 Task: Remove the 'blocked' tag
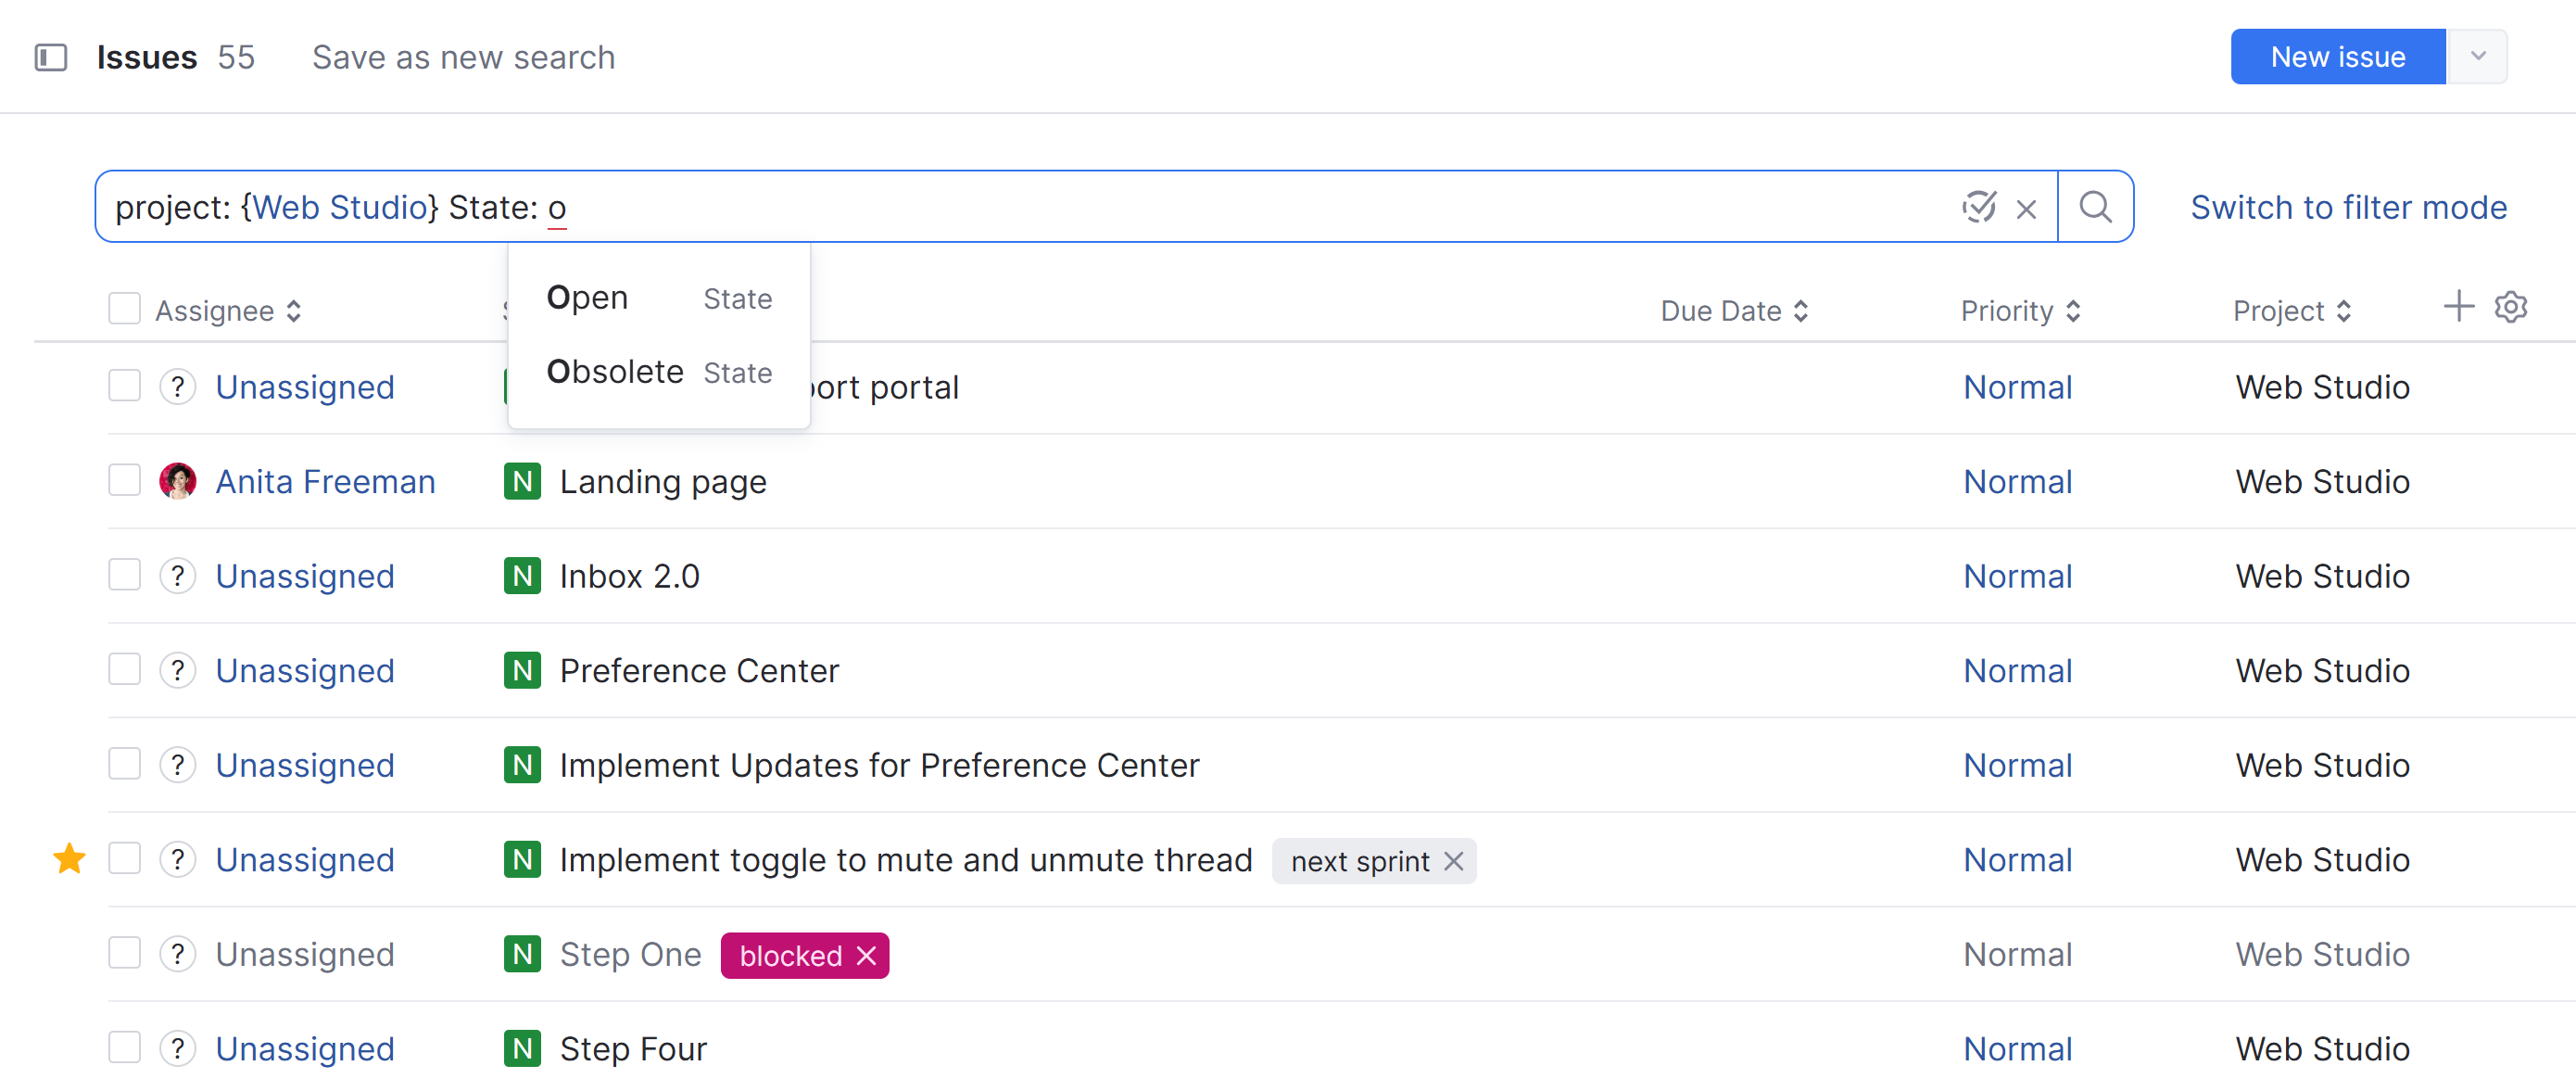pyautogui.click(x=866, y=956)
